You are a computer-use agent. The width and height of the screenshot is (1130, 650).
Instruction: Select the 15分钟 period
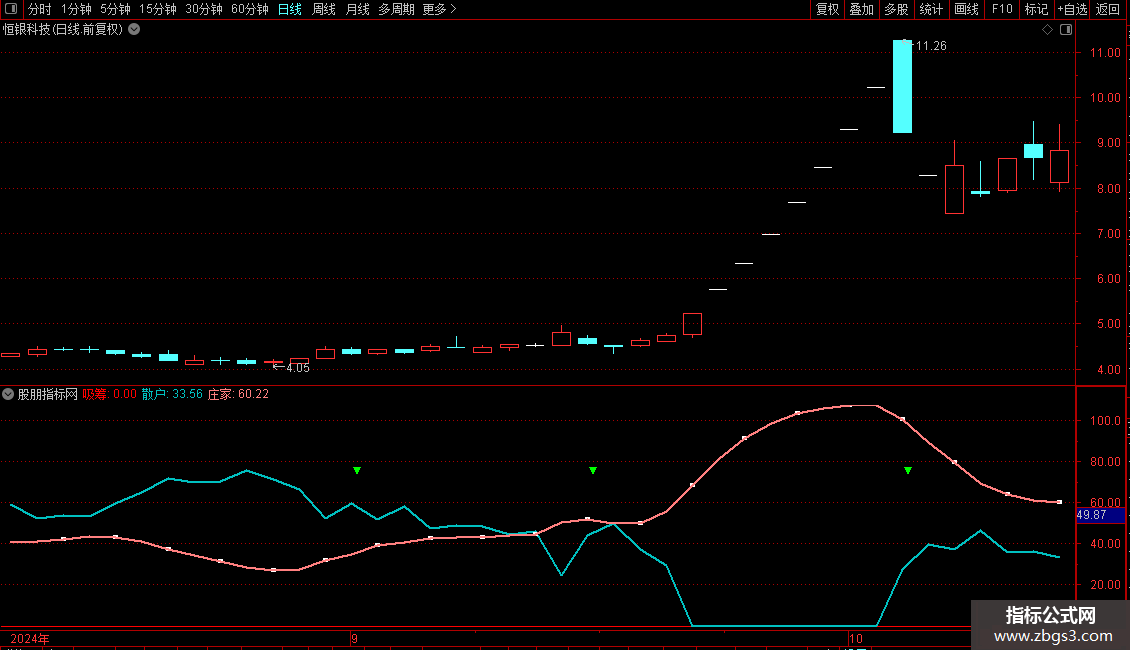click(x=158, y=9)
